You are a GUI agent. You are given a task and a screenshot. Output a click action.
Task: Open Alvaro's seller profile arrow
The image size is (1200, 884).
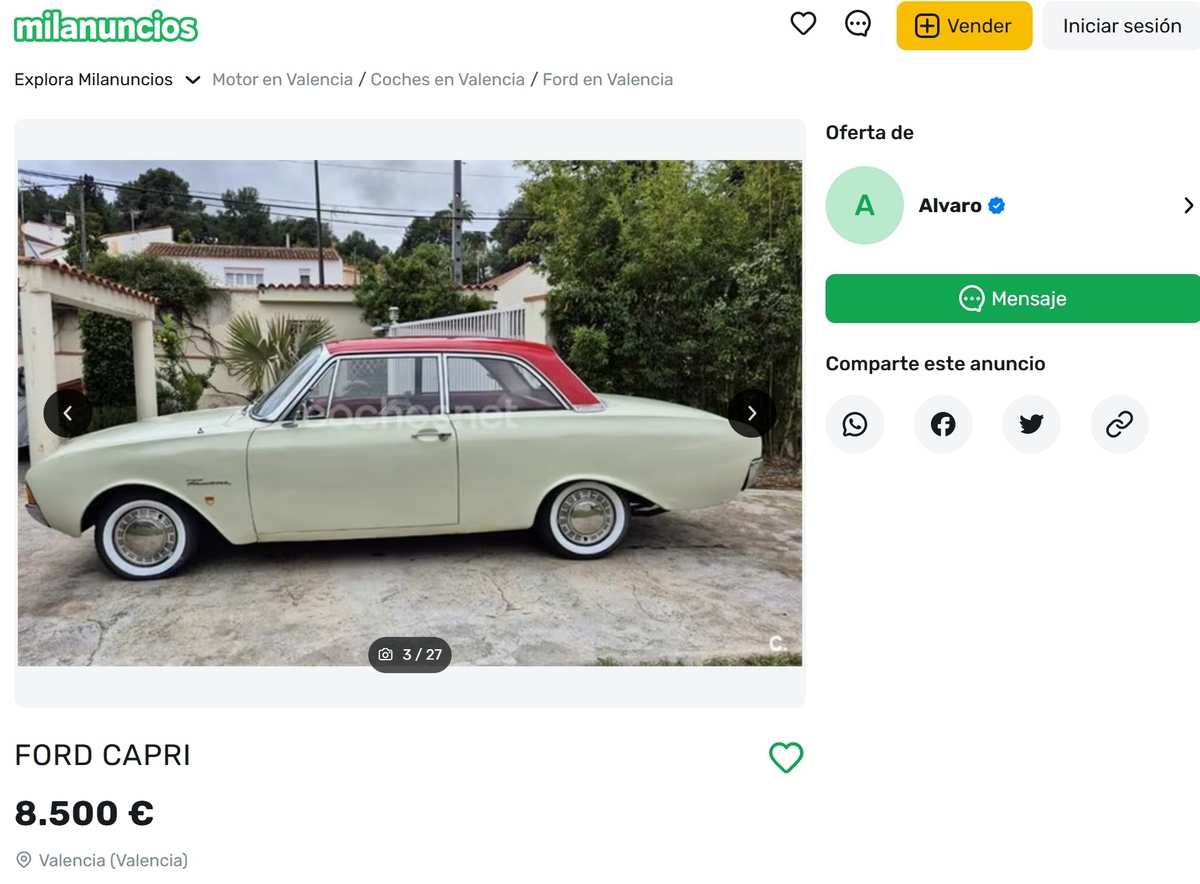pos(1188,205)
